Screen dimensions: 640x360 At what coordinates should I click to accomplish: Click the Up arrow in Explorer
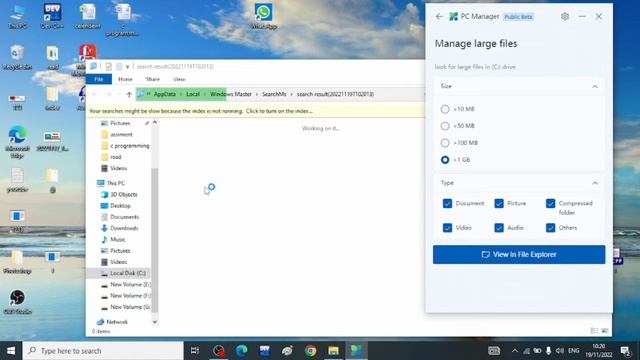click(x=129, y=95)
